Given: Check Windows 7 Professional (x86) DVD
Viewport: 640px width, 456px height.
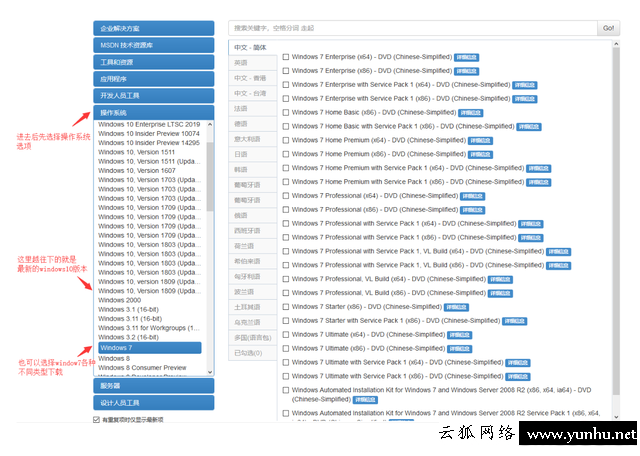Looking at the screenshot, I should [286, 210].
